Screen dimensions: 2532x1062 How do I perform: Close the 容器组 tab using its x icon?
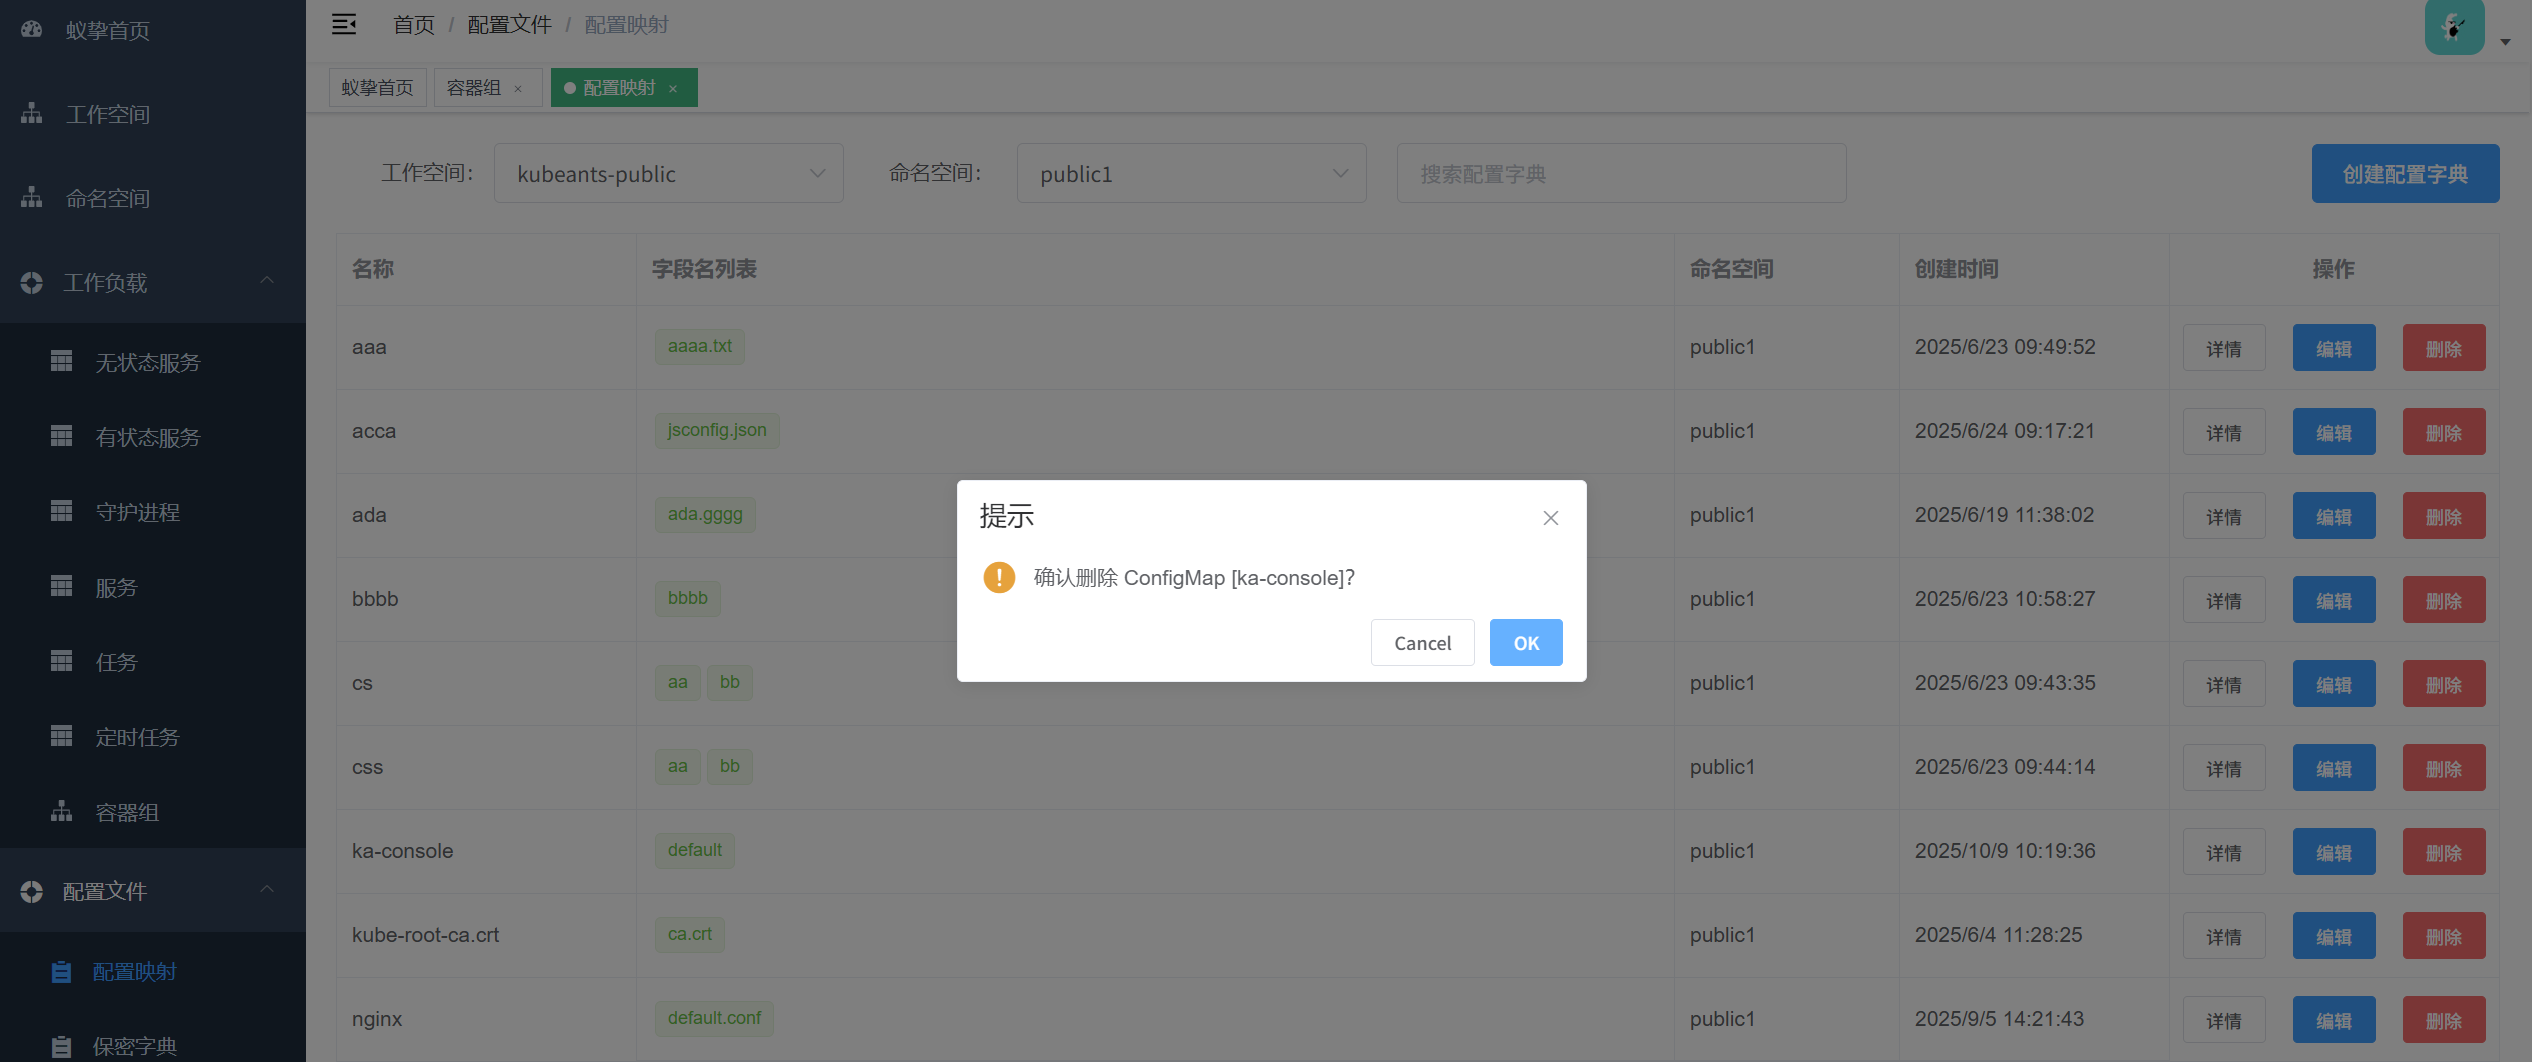[x=518, y=89]
